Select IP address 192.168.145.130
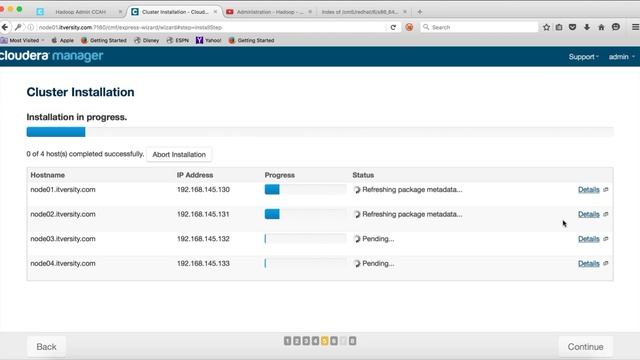Viewport: 640px width, 360px height. [x=203, y=189]
